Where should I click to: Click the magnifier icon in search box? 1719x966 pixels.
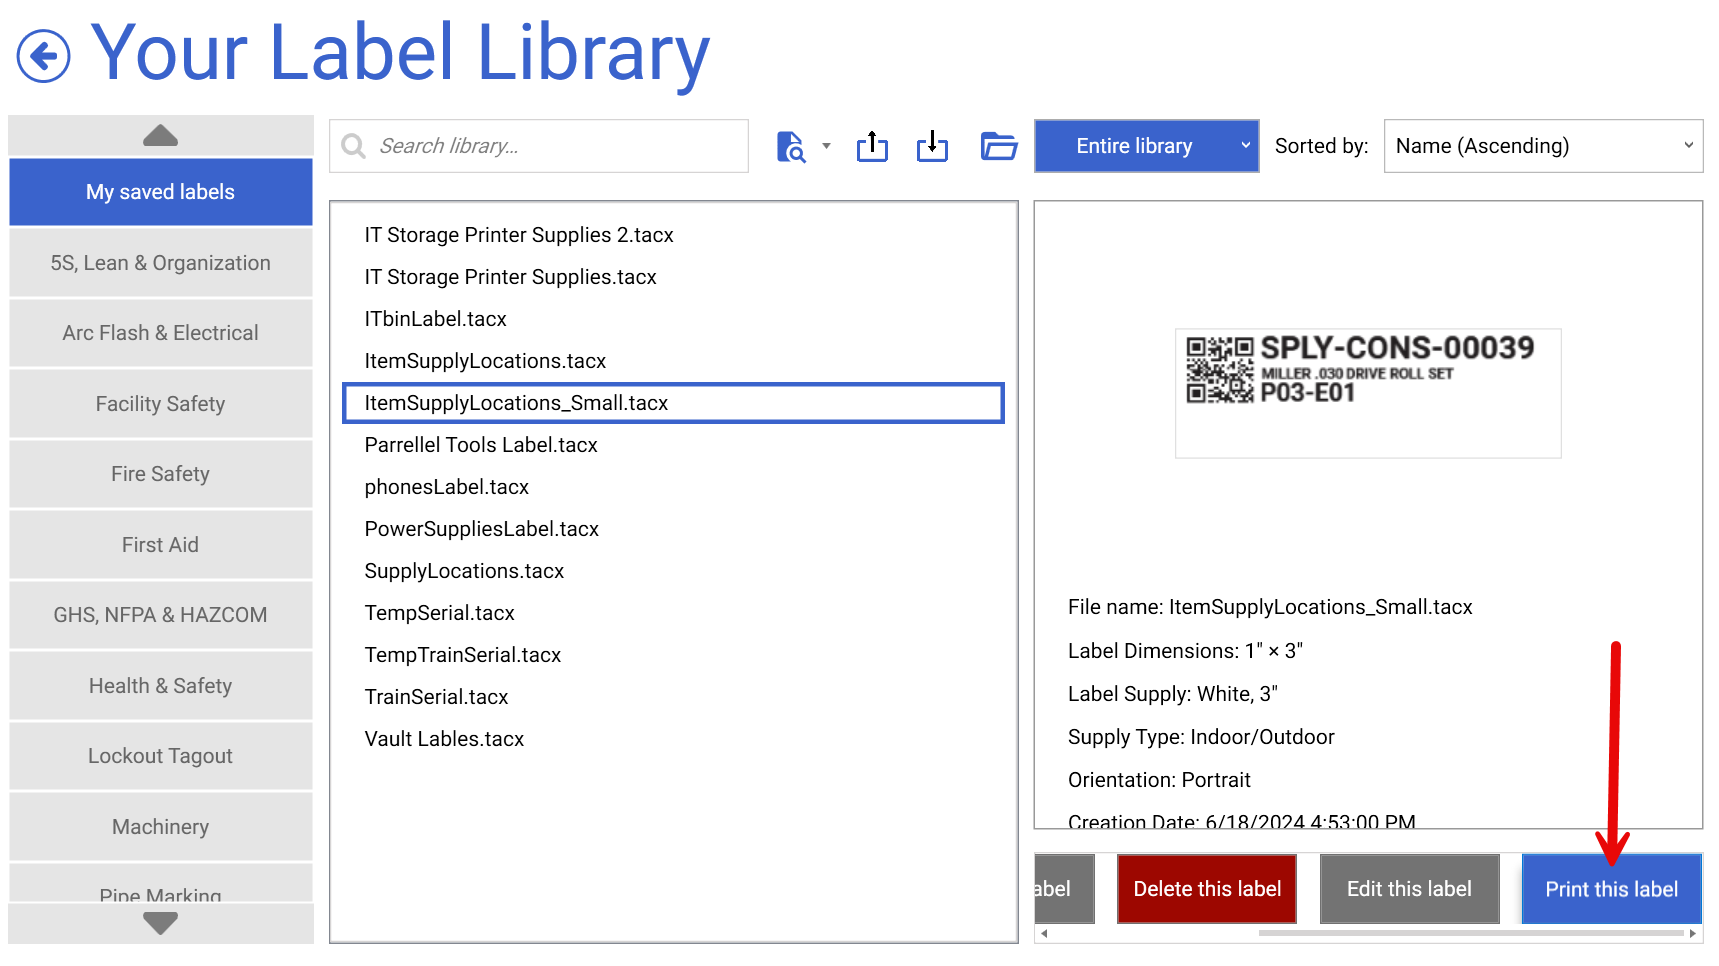(353, 147)
